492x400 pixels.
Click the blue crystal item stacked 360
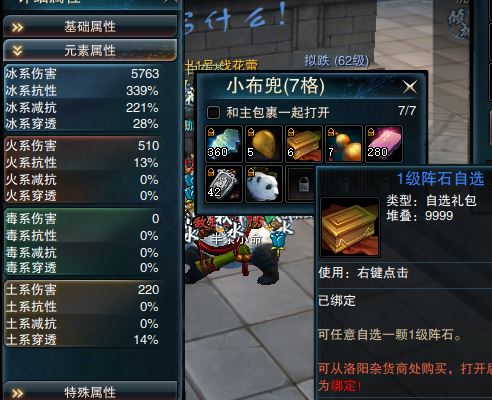tap(224, 144)
